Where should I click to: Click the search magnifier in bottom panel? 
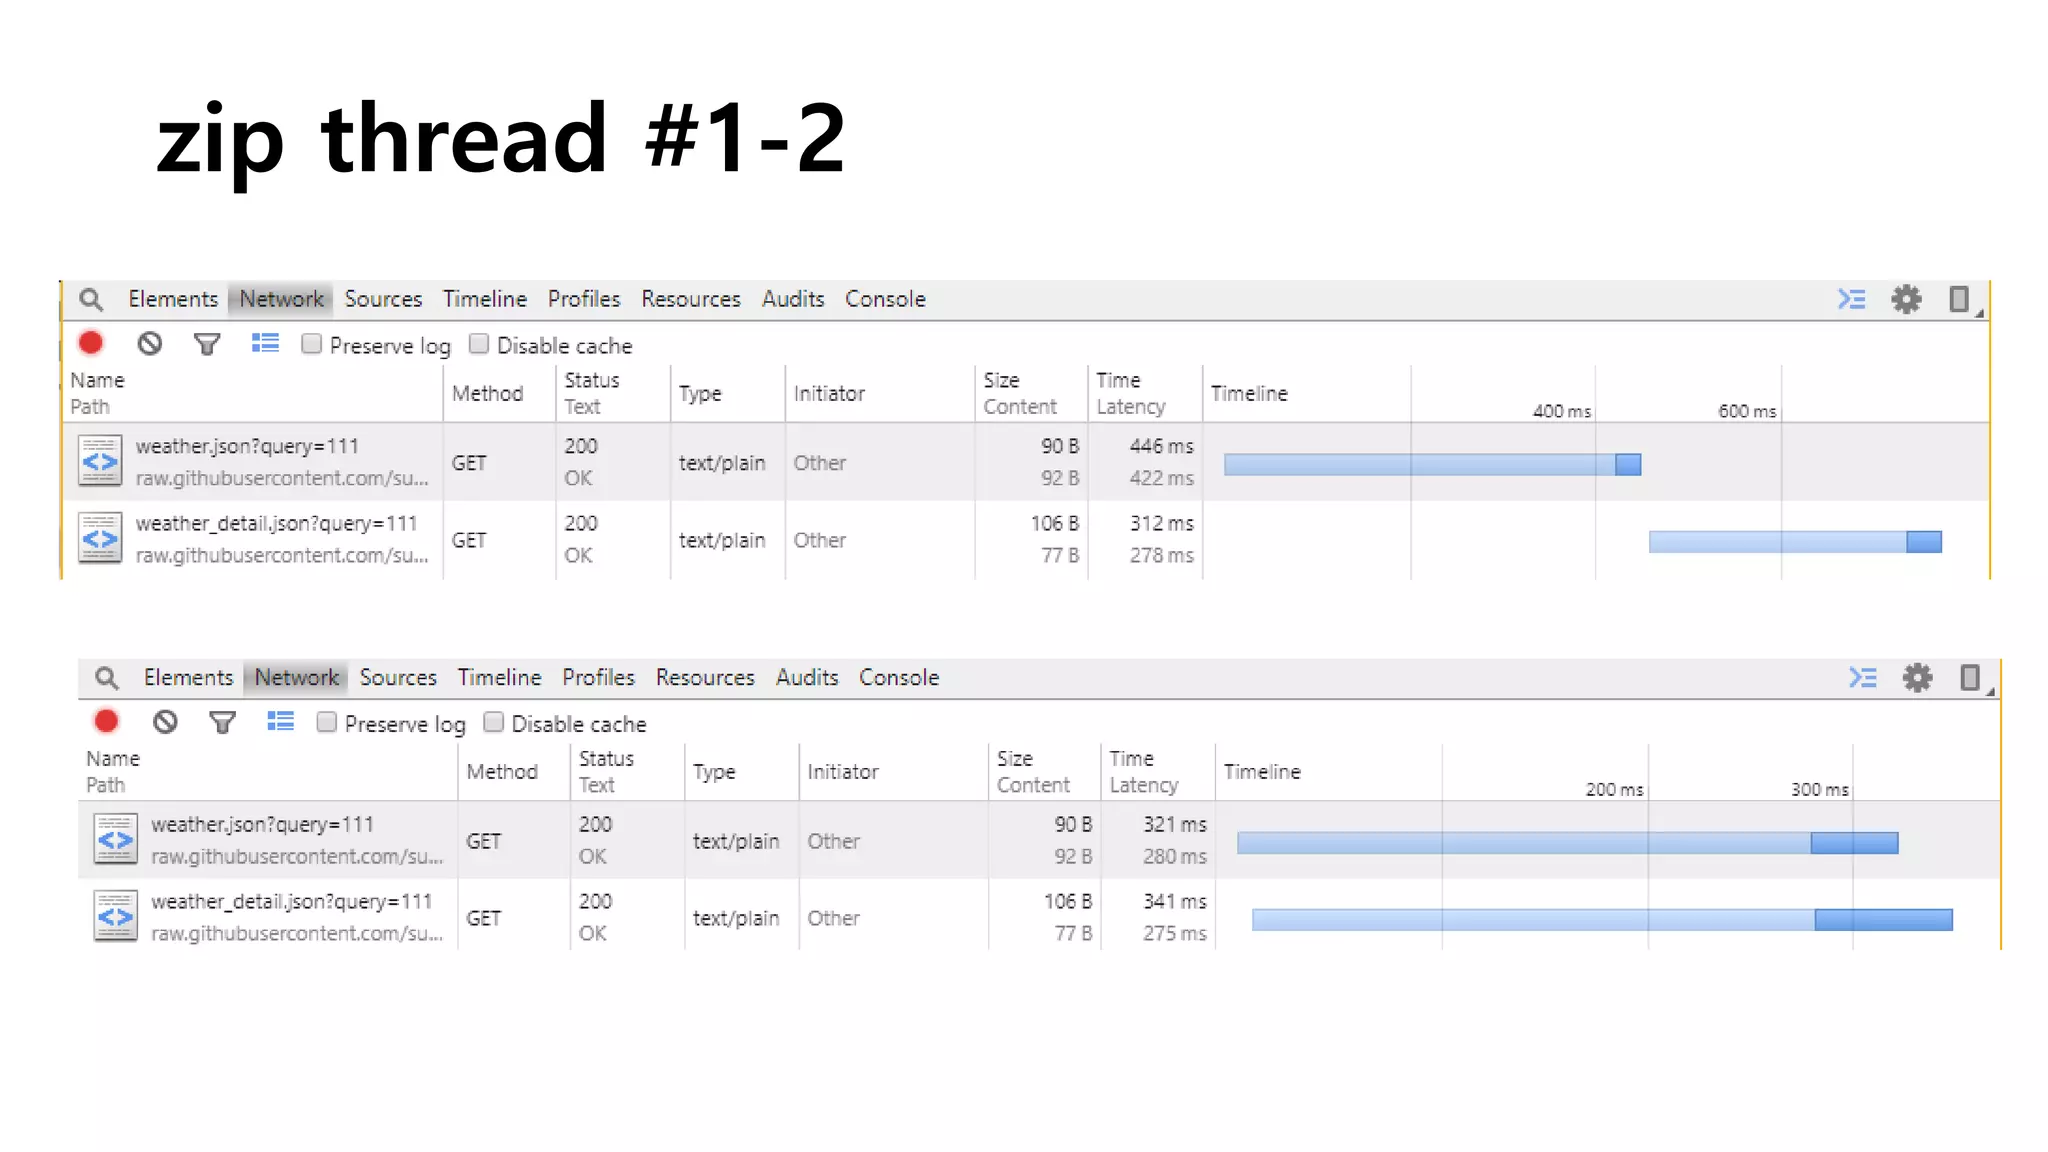click(x=107, y=678)
